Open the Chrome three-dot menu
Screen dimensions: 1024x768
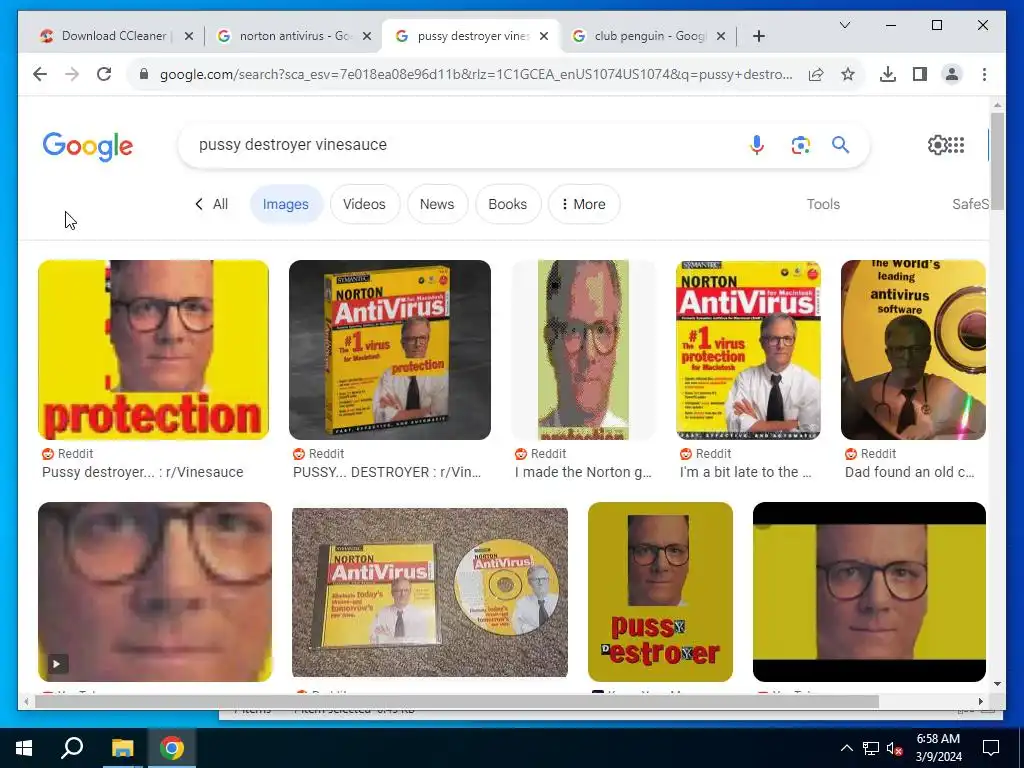pos(984,74)
